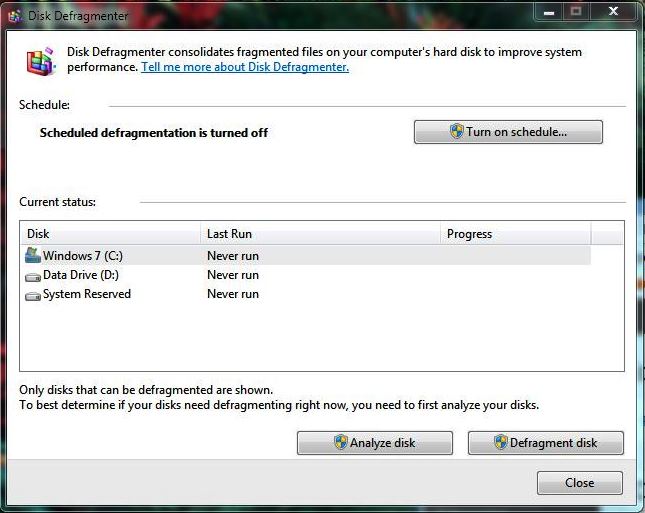Screen dimensions: 645x513
Task: Open Tell me more about Disk Defragmenter link
Action: point(245,67)
